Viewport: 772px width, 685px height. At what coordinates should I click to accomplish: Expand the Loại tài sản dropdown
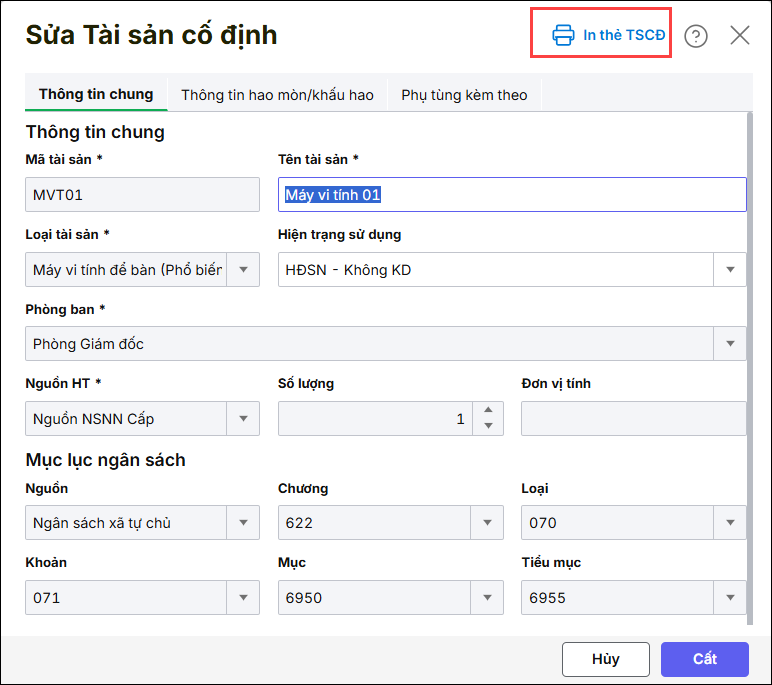pyautogui.click(x=243, y=270)
